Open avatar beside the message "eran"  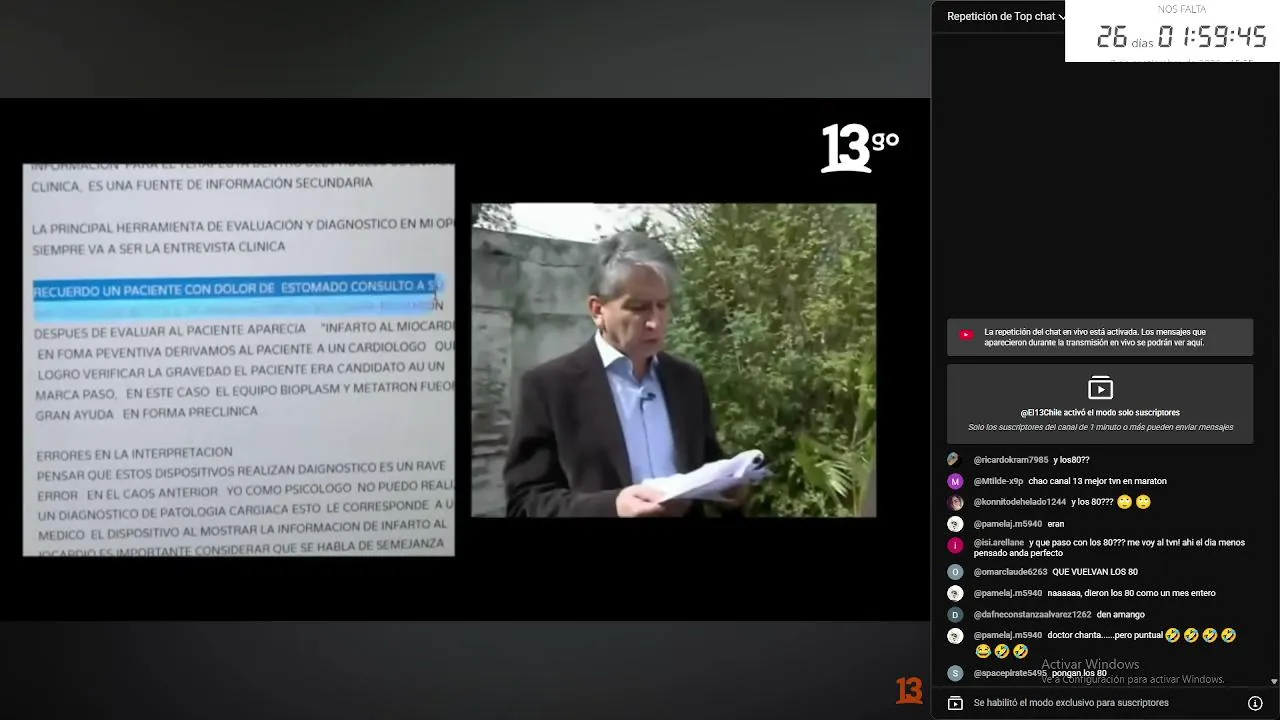click(955, 524)
